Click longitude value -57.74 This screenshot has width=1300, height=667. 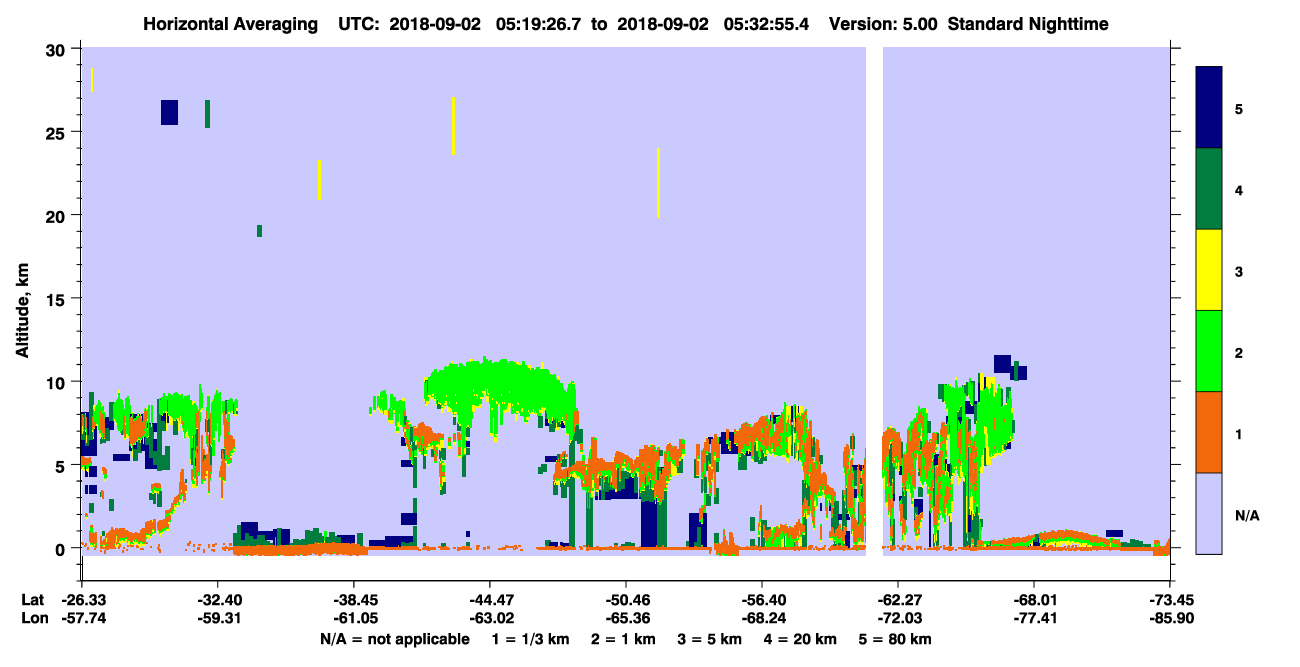[83, 619]
